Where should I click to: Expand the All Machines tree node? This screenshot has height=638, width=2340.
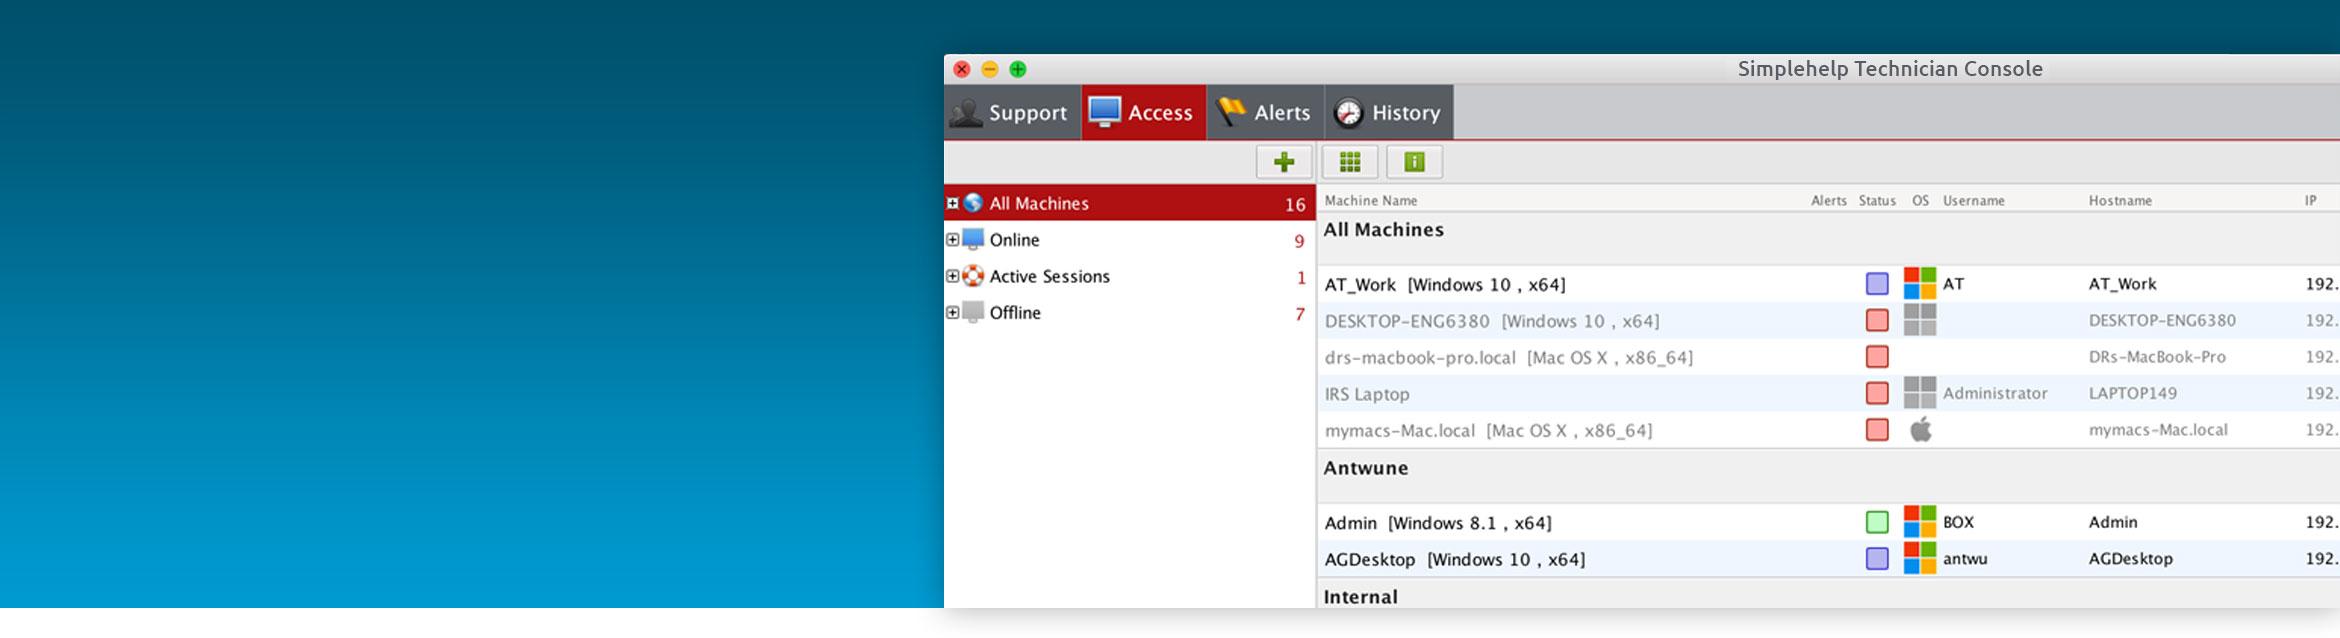pos(953,203)
